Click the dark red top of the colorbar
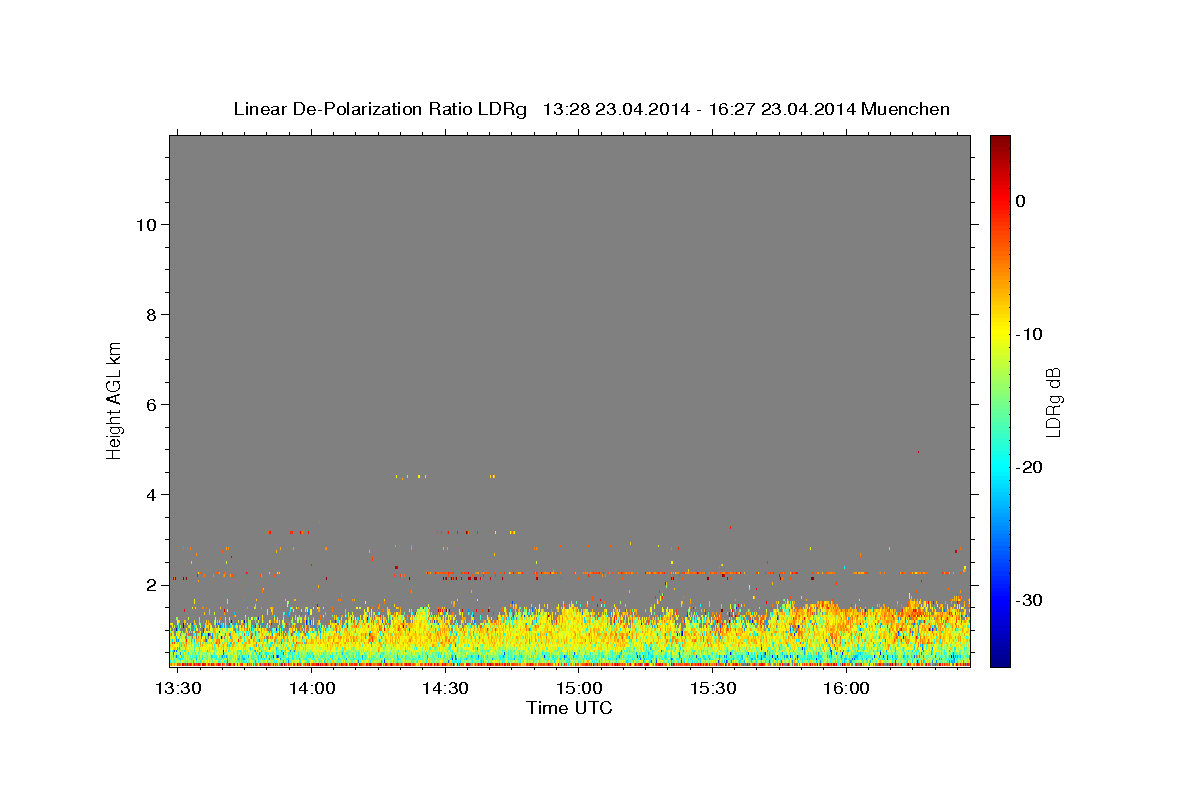Screen dimensions: 1200x800 1000,145
